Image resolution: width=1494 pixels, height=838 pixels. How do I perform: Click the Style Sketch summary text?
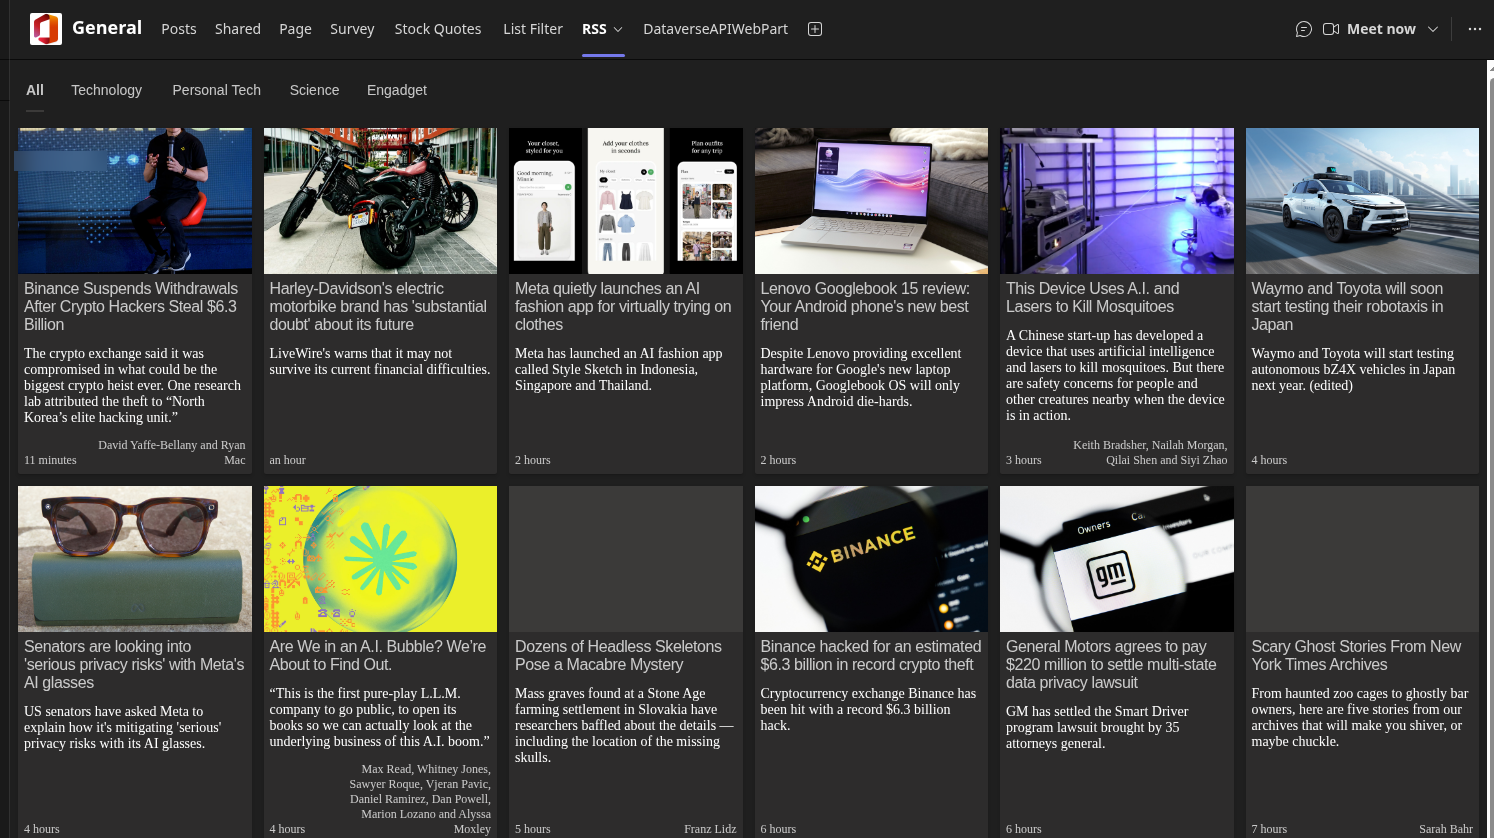(x=619, y=369)
